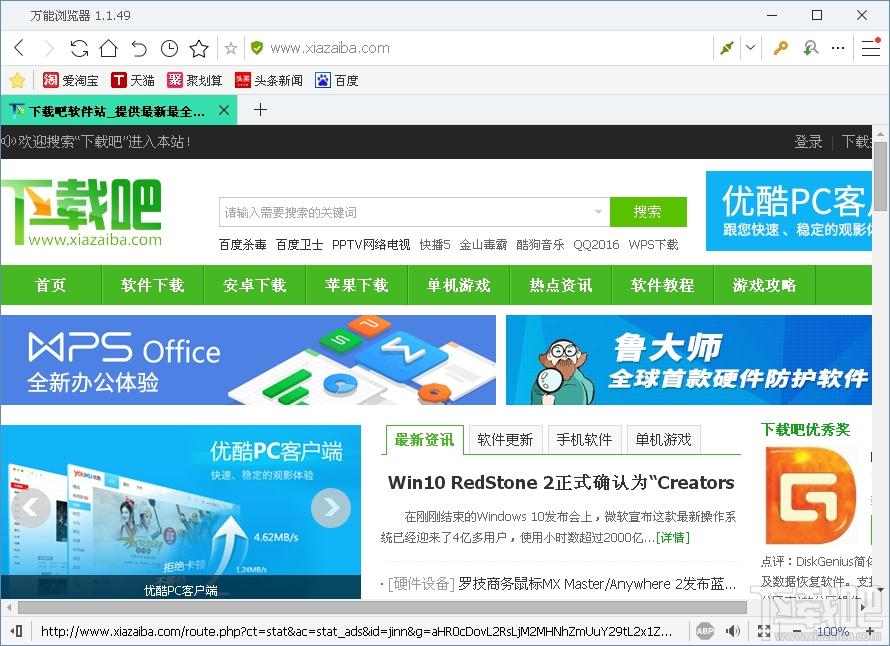Click the undo closed tab icon

(x=138, y=49)
